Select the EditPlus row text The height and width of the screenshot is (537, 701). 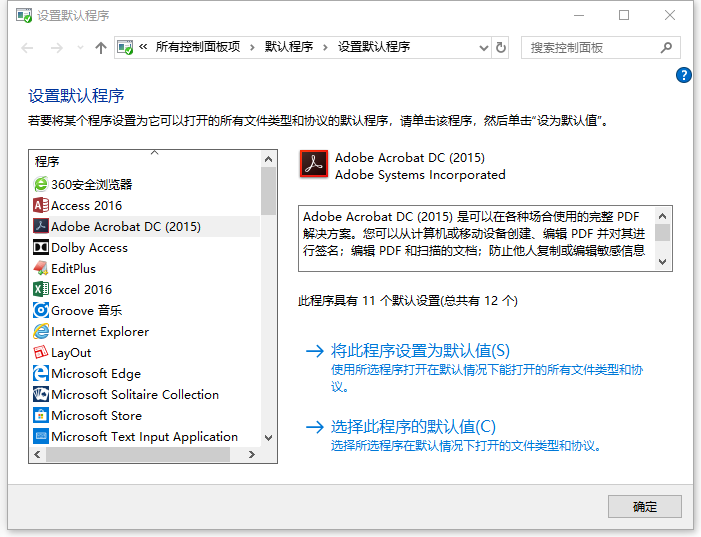[73, 269]
